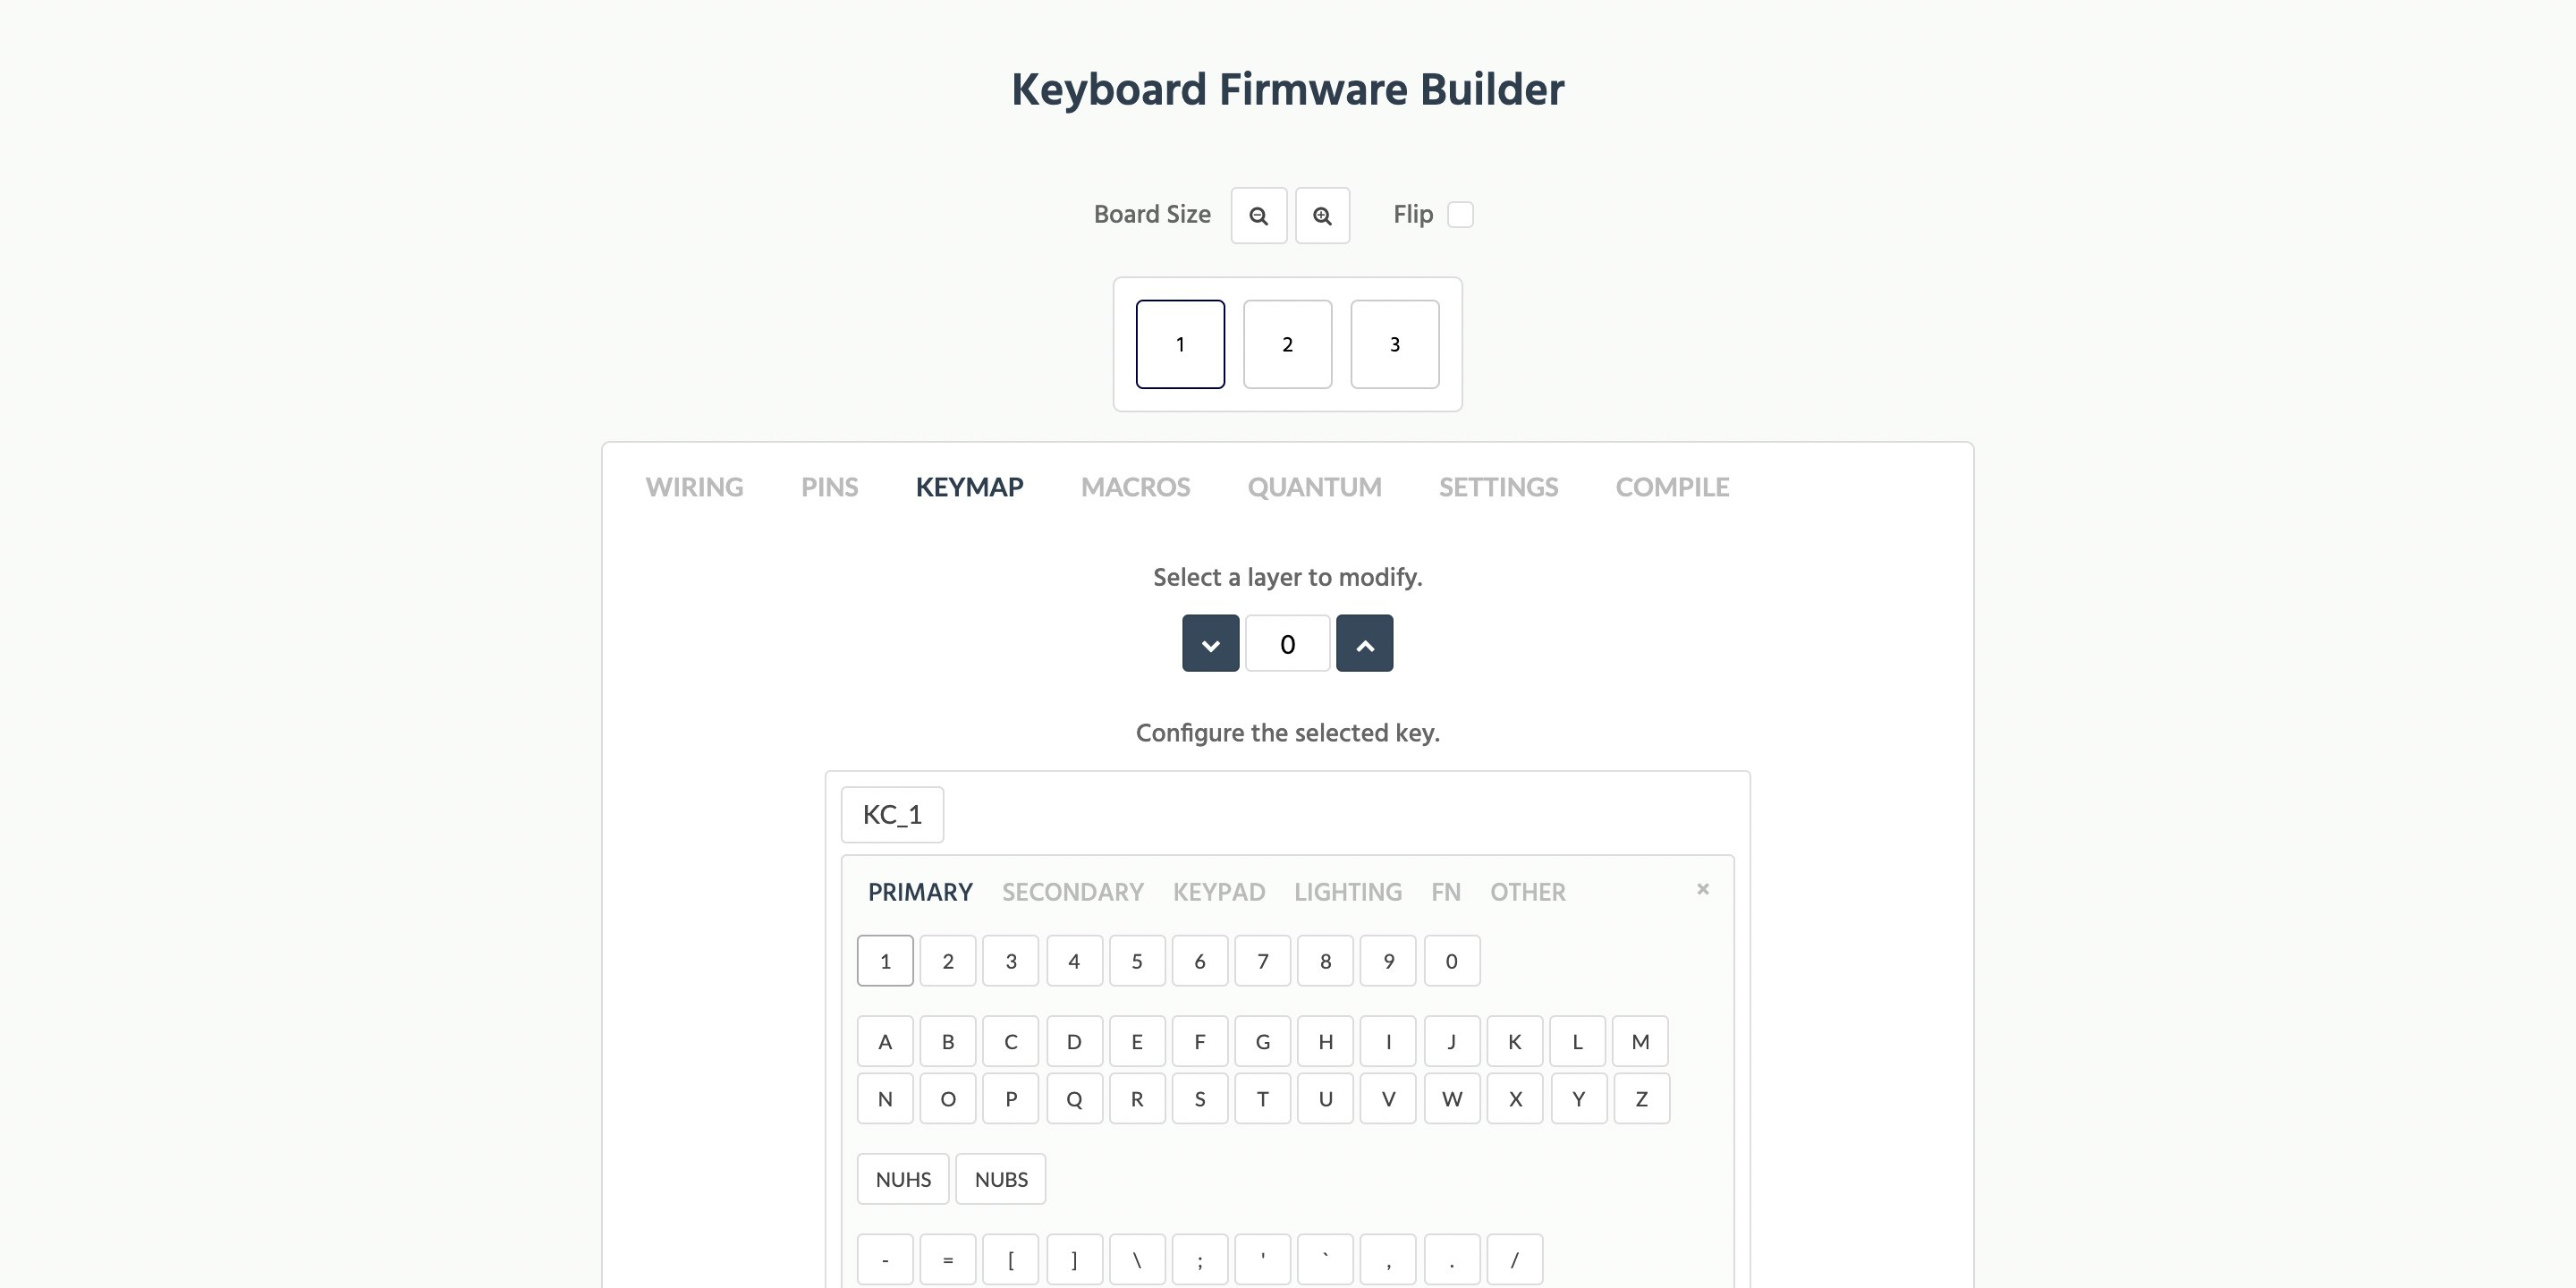Assign the A keycode
This screenshot has width=2576, height=1288.
(884, 1041)
